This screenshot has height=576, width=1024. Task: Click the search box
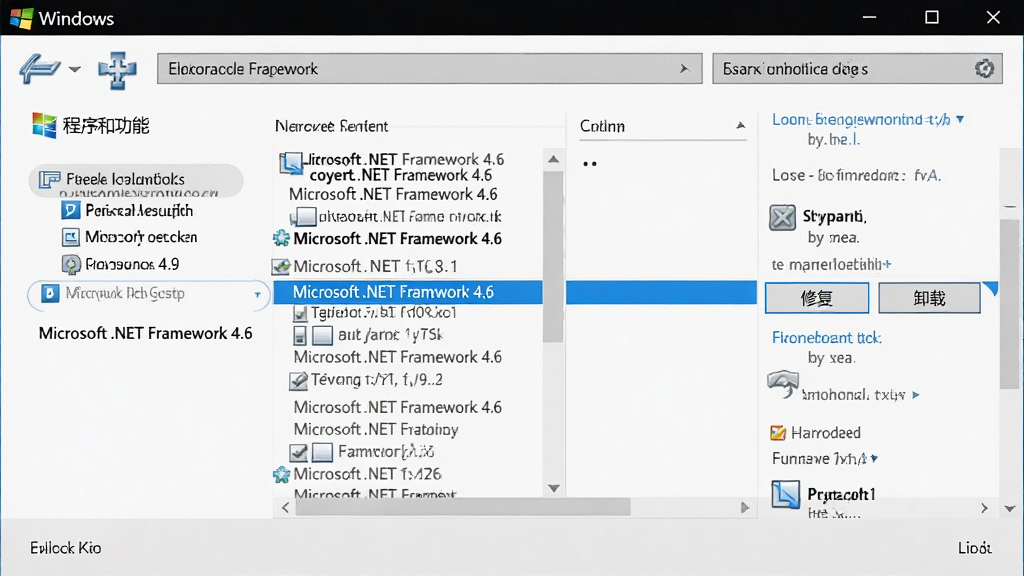[x=857, y=69]
